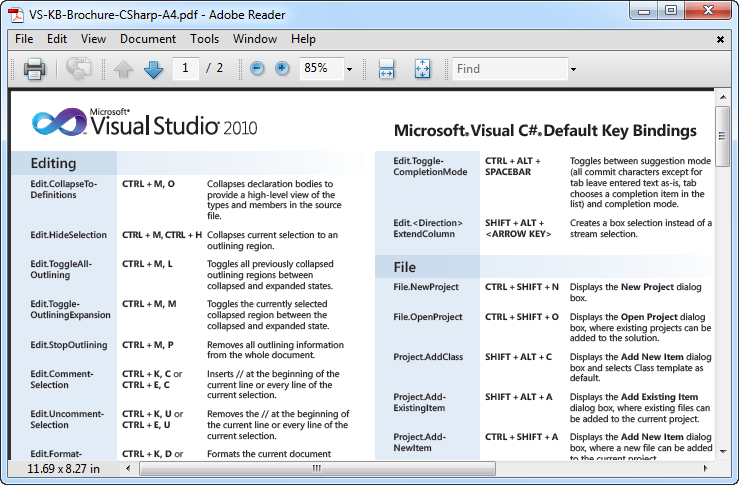
Task: Click total pages '/ 2' label
Action: pos(214,68)
